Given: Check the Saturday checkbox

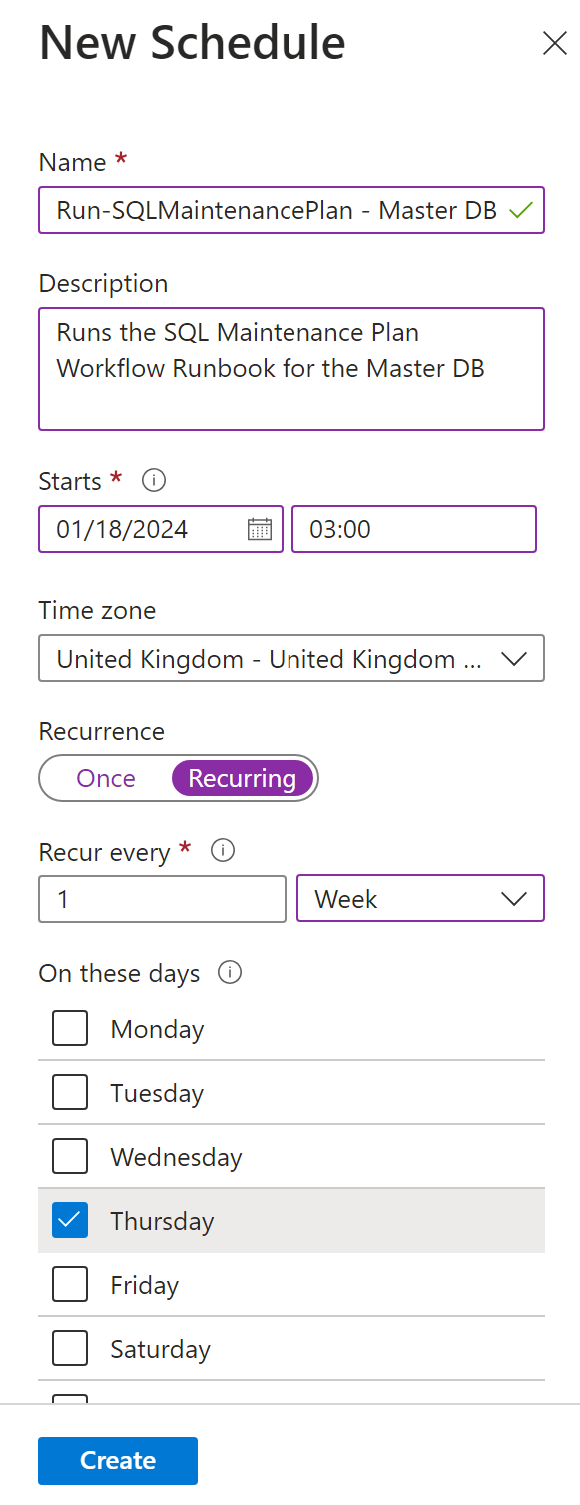Looking at the screenshot, I should tap(70, 1348).
